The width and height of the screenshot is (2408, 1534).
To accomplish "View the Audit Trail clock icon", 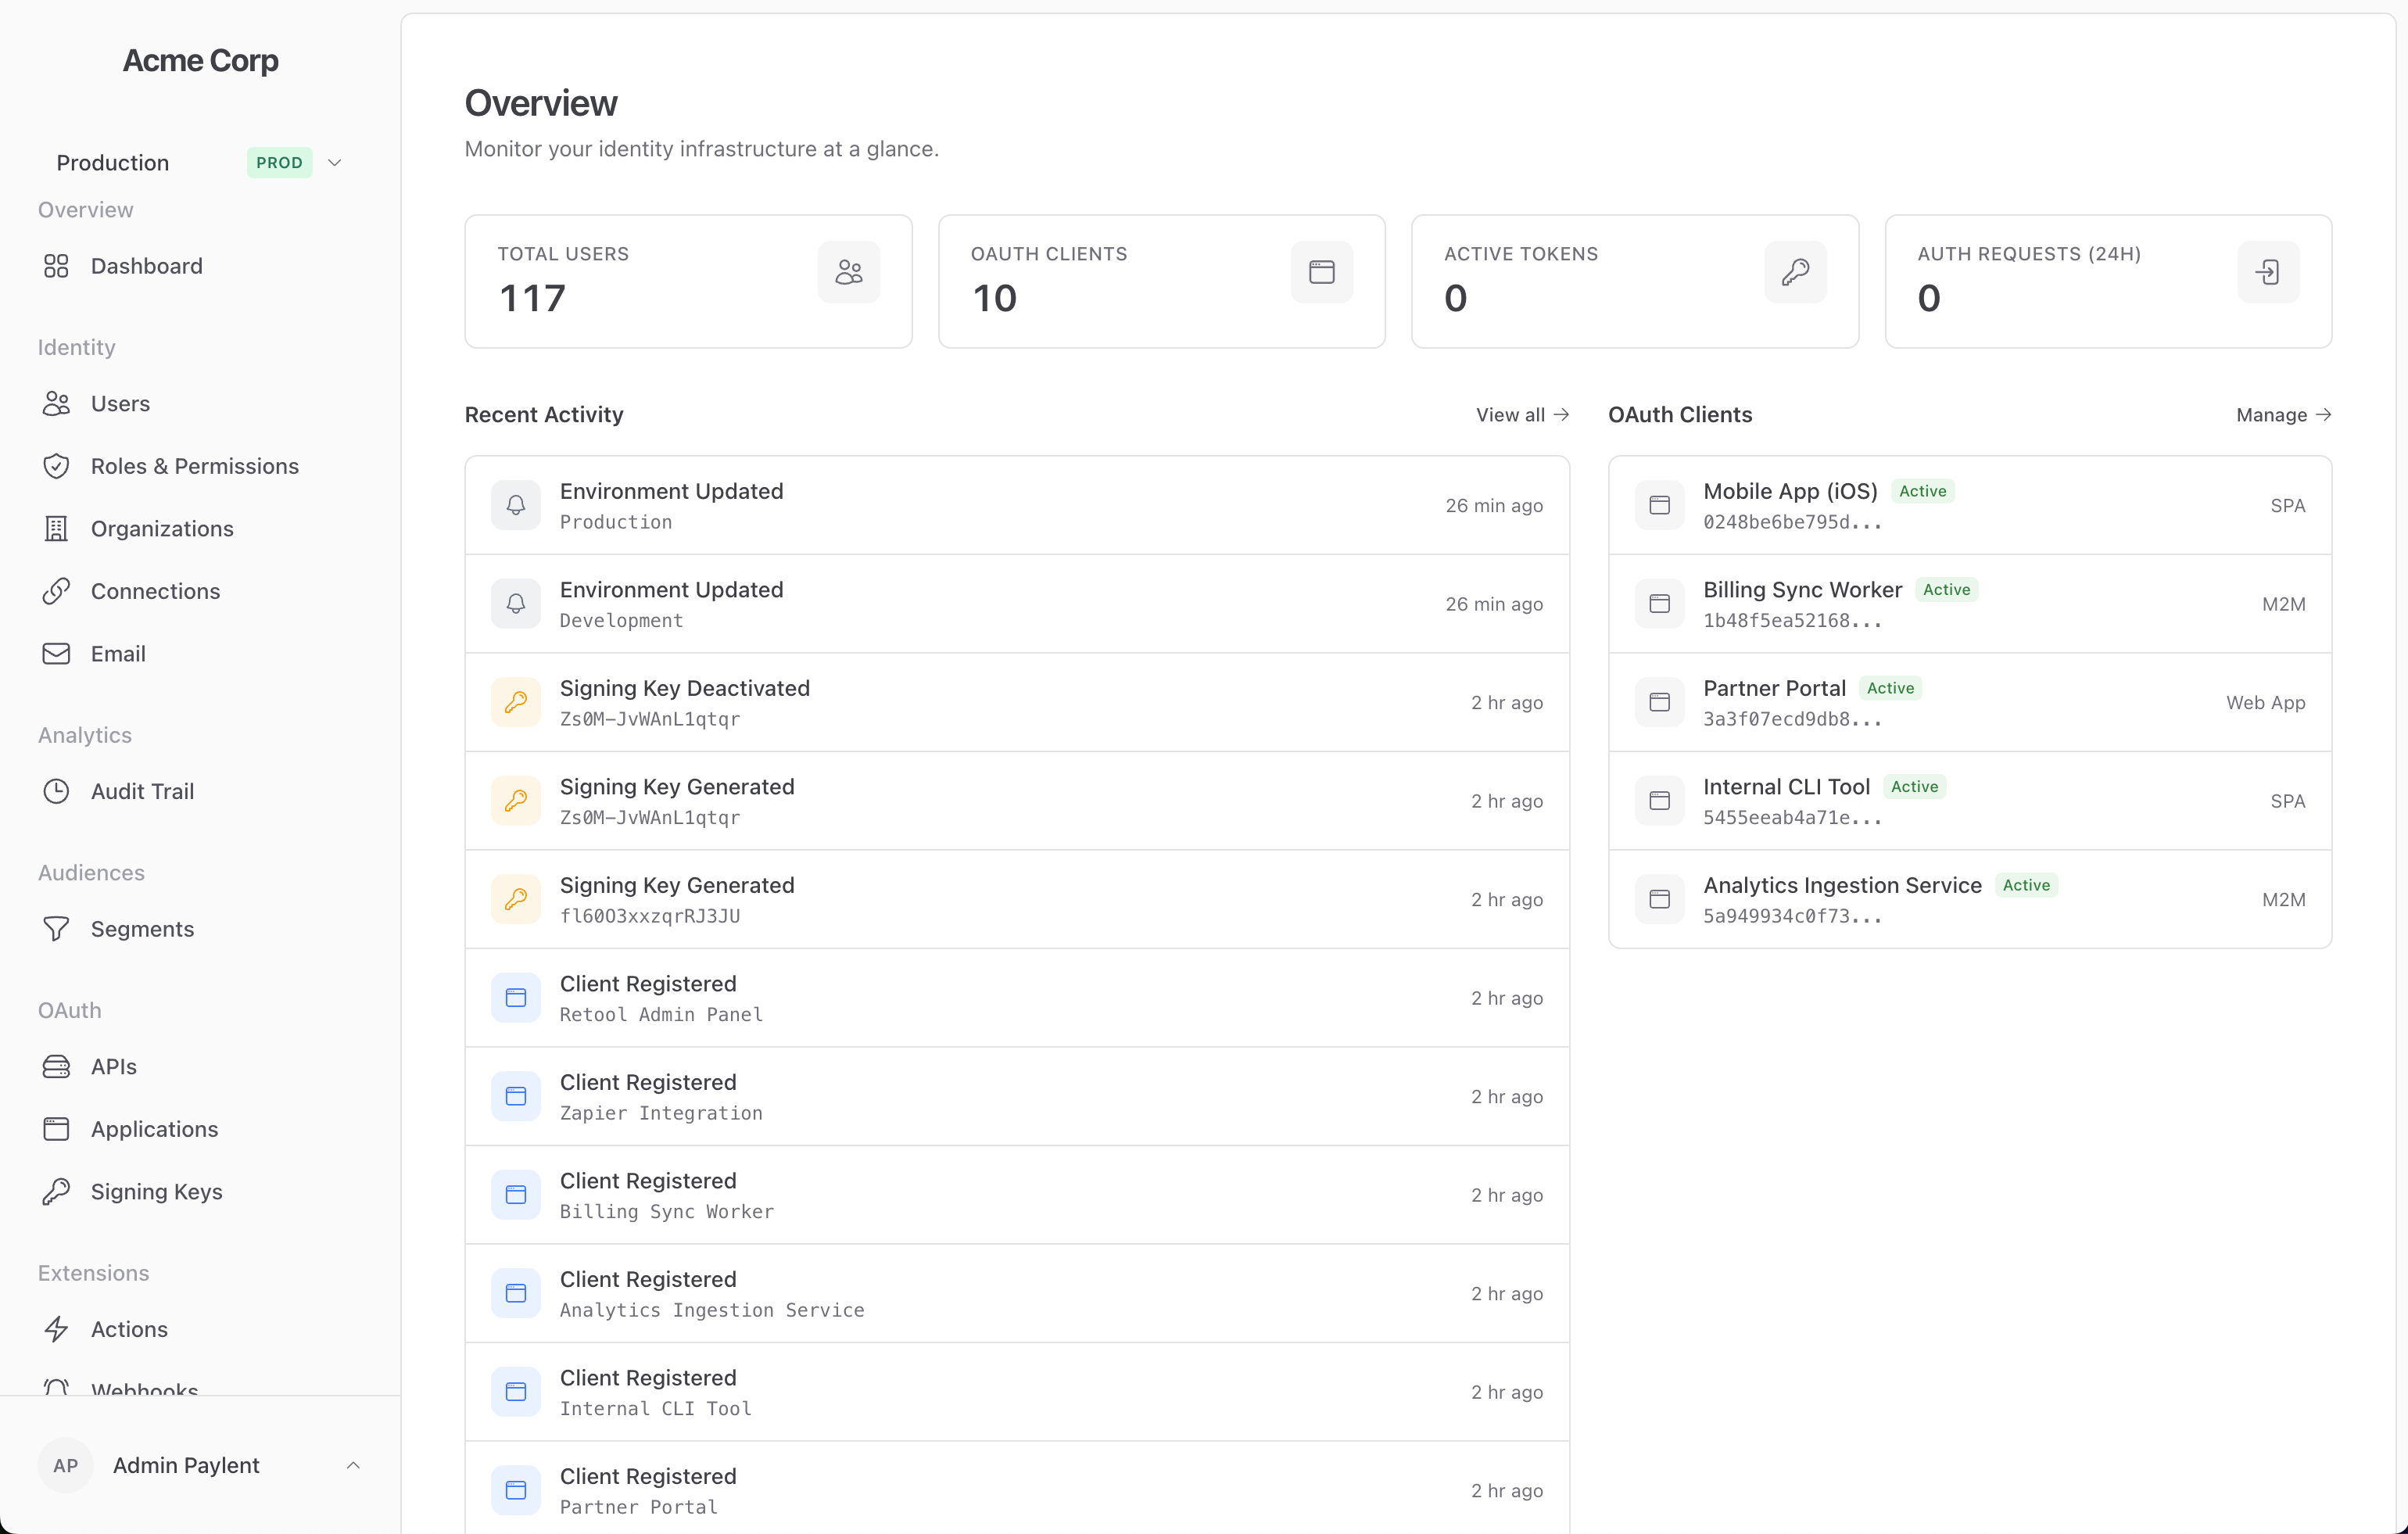I will click(56, 790).
